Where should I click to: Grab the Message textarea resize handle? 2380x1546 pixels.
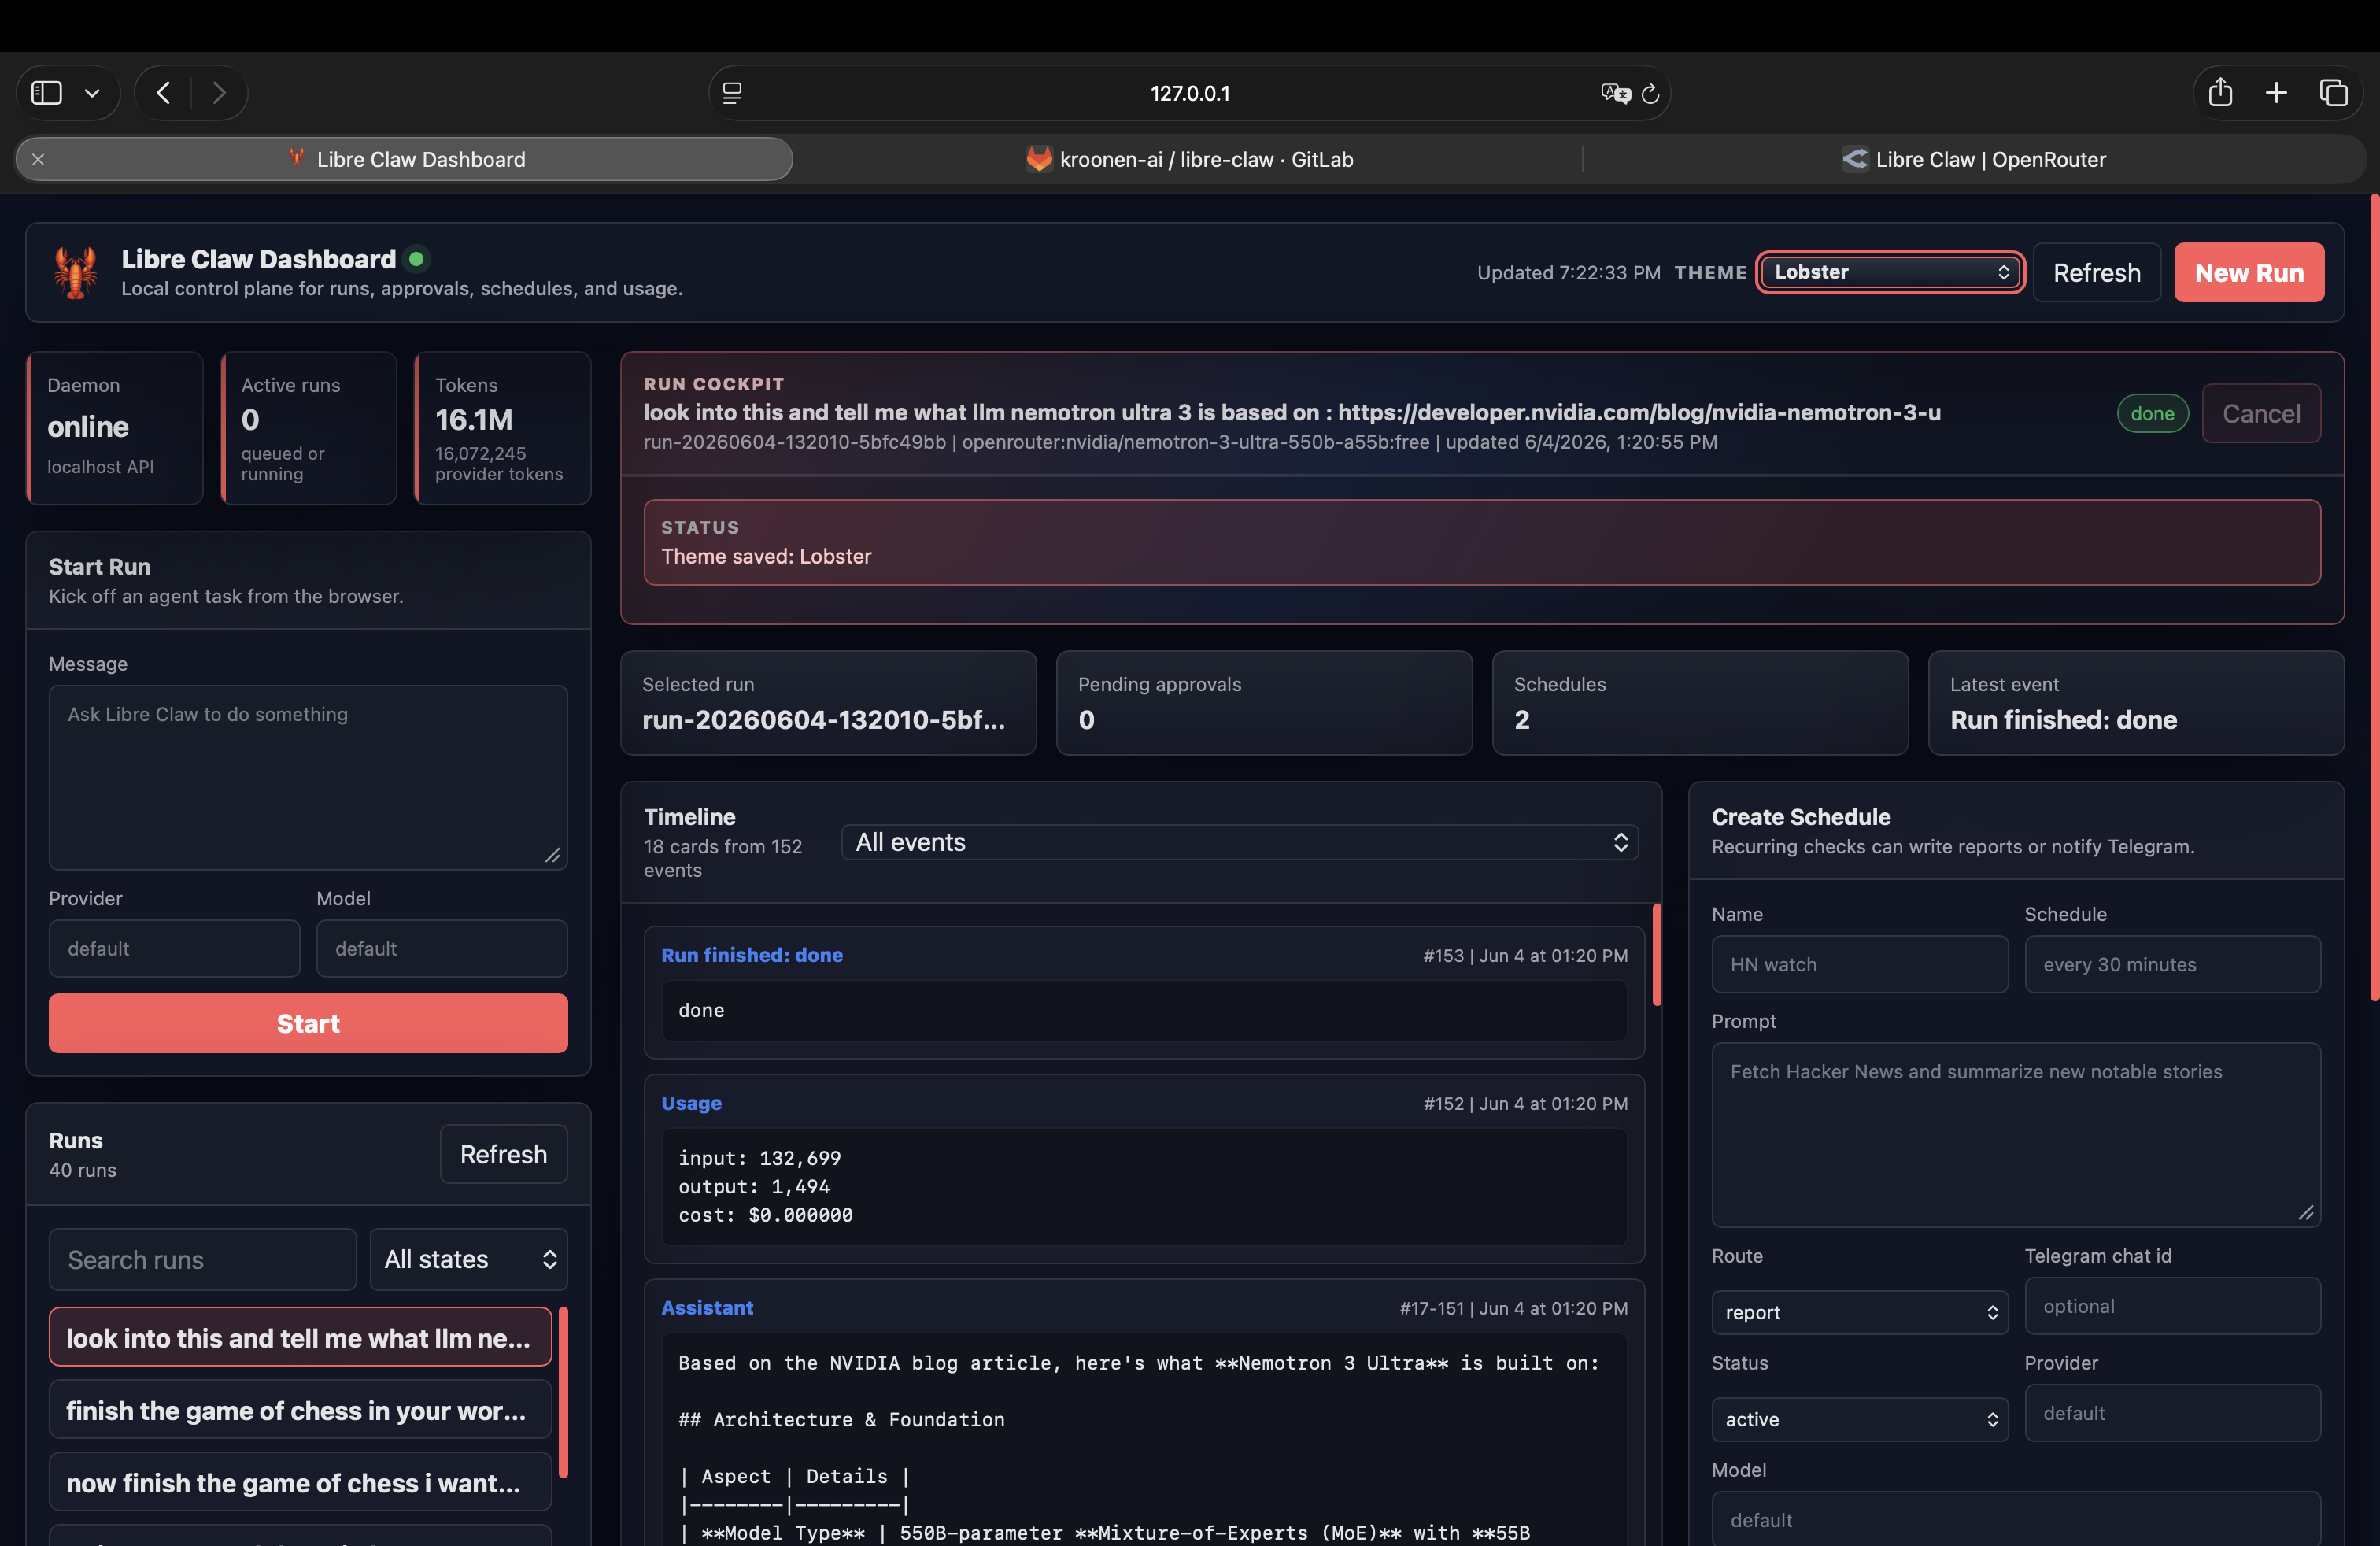click(553, 855)
